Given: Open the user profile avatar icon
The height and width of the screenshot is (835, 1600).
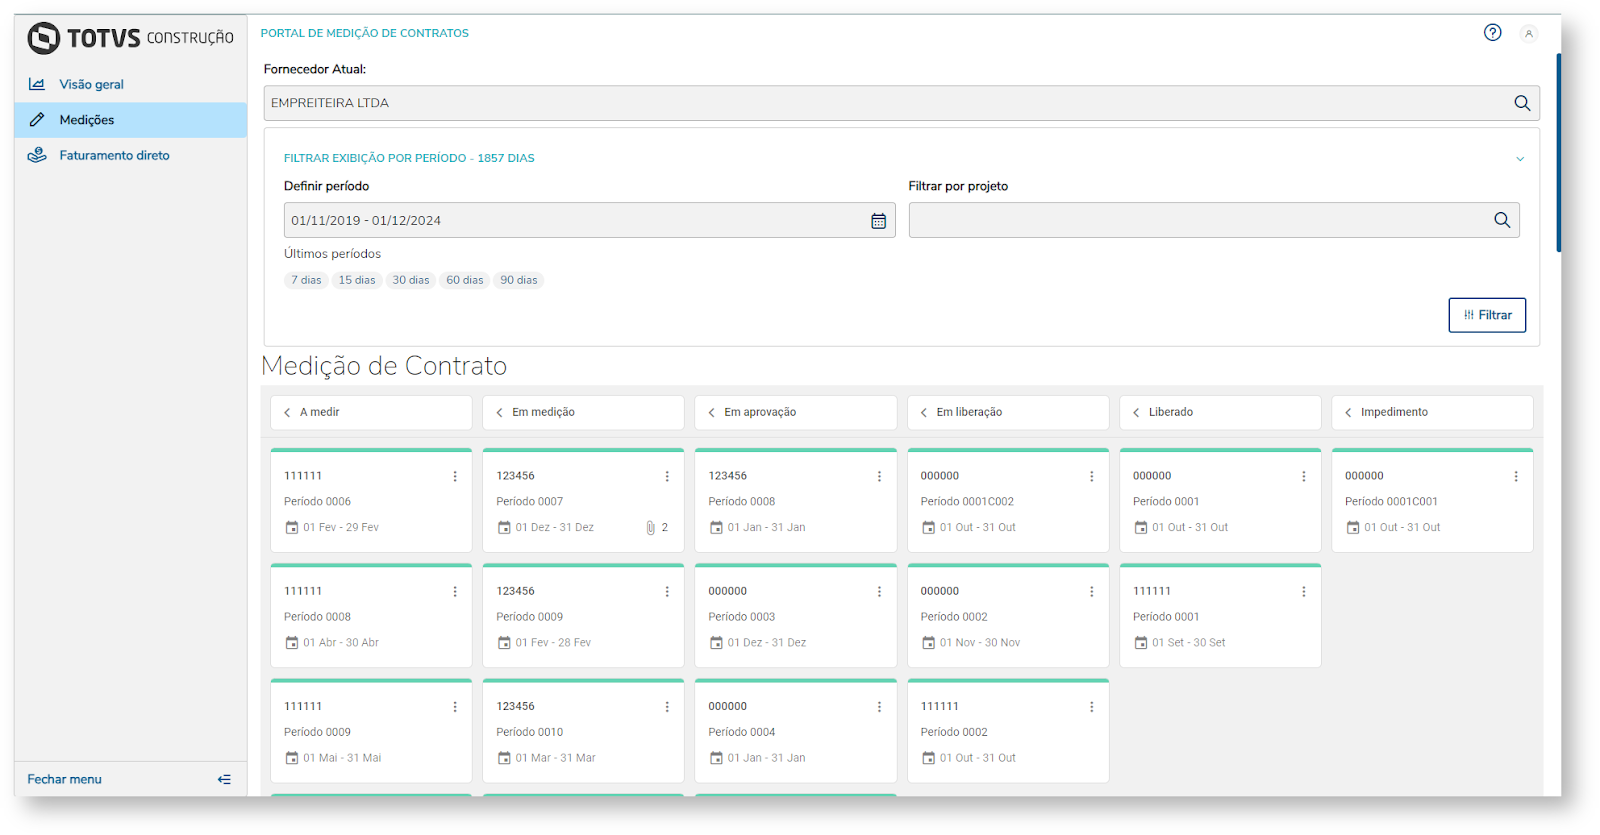Looking at the screenshot, I should (1528, 33).
